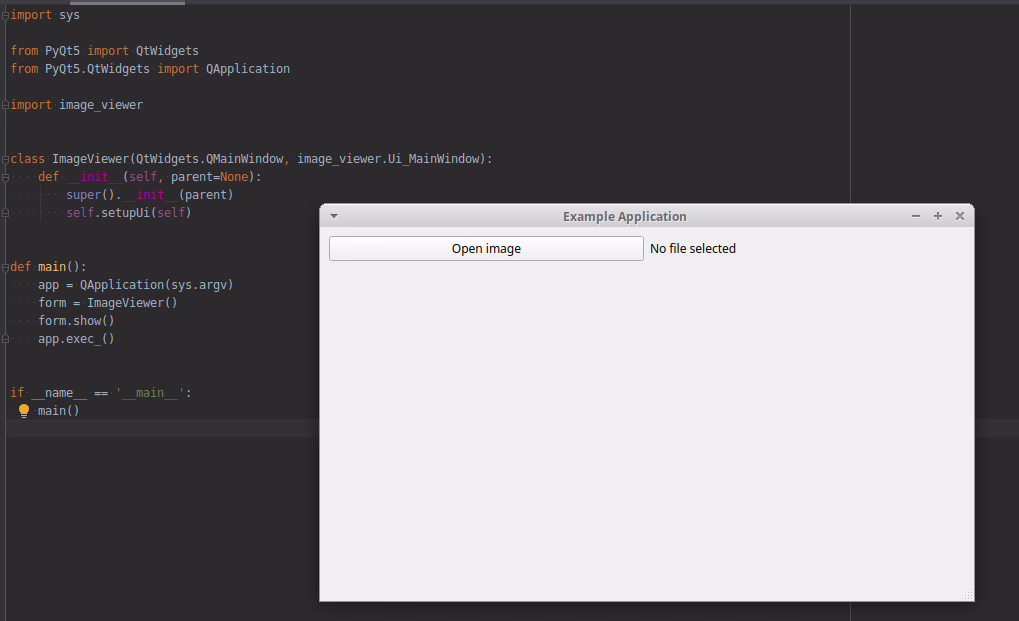Minimize the Example Application window
This screenshot has width=1019, height=621.
tap(916, 216)
